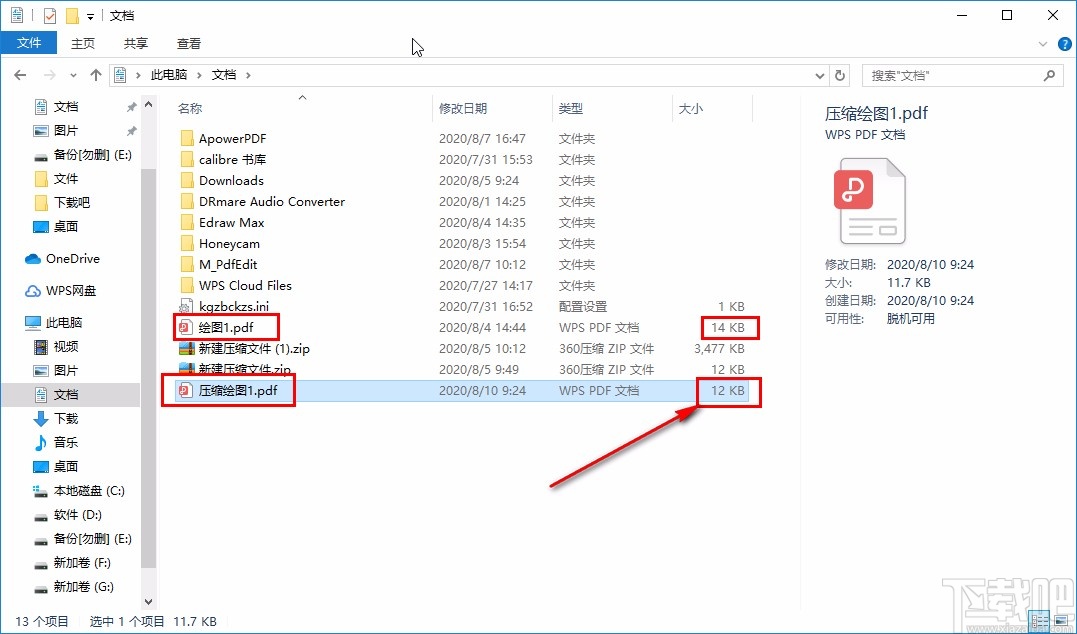The width and height of the screenshot is (1077, 634).
Task: Open the 文件 menu
Action: click(29, 43)
